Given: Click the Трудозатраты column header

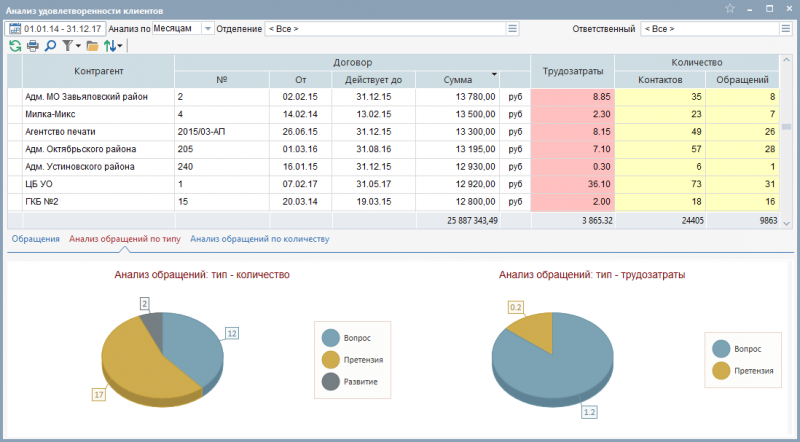Looking at the screenshot, I should (572, 71).
